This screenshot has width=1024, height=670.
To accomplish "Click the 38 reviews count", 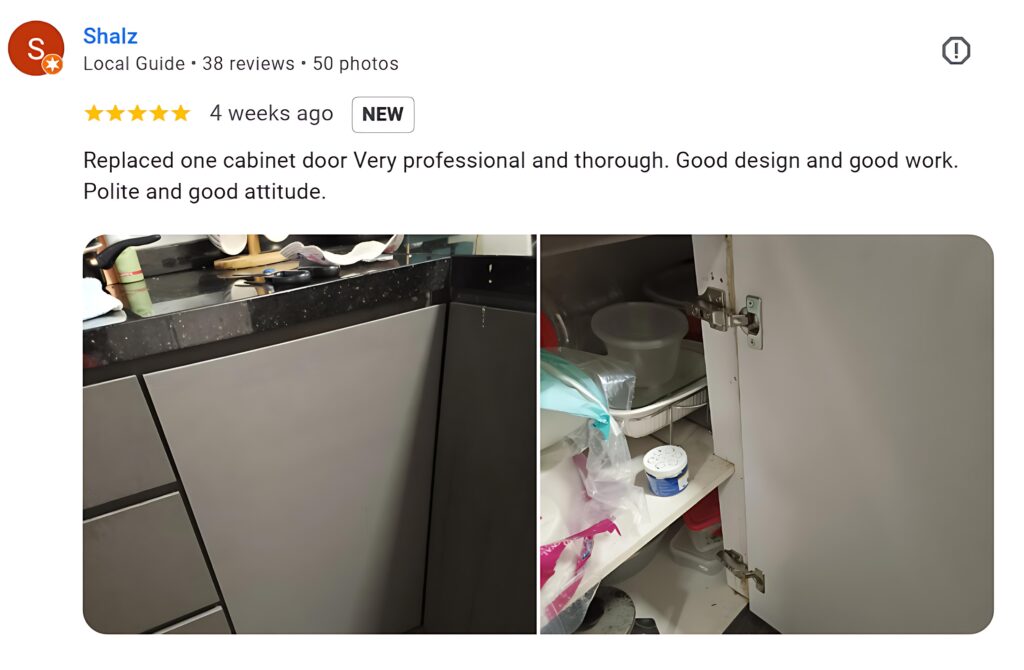I will click(x=248, y=64).
